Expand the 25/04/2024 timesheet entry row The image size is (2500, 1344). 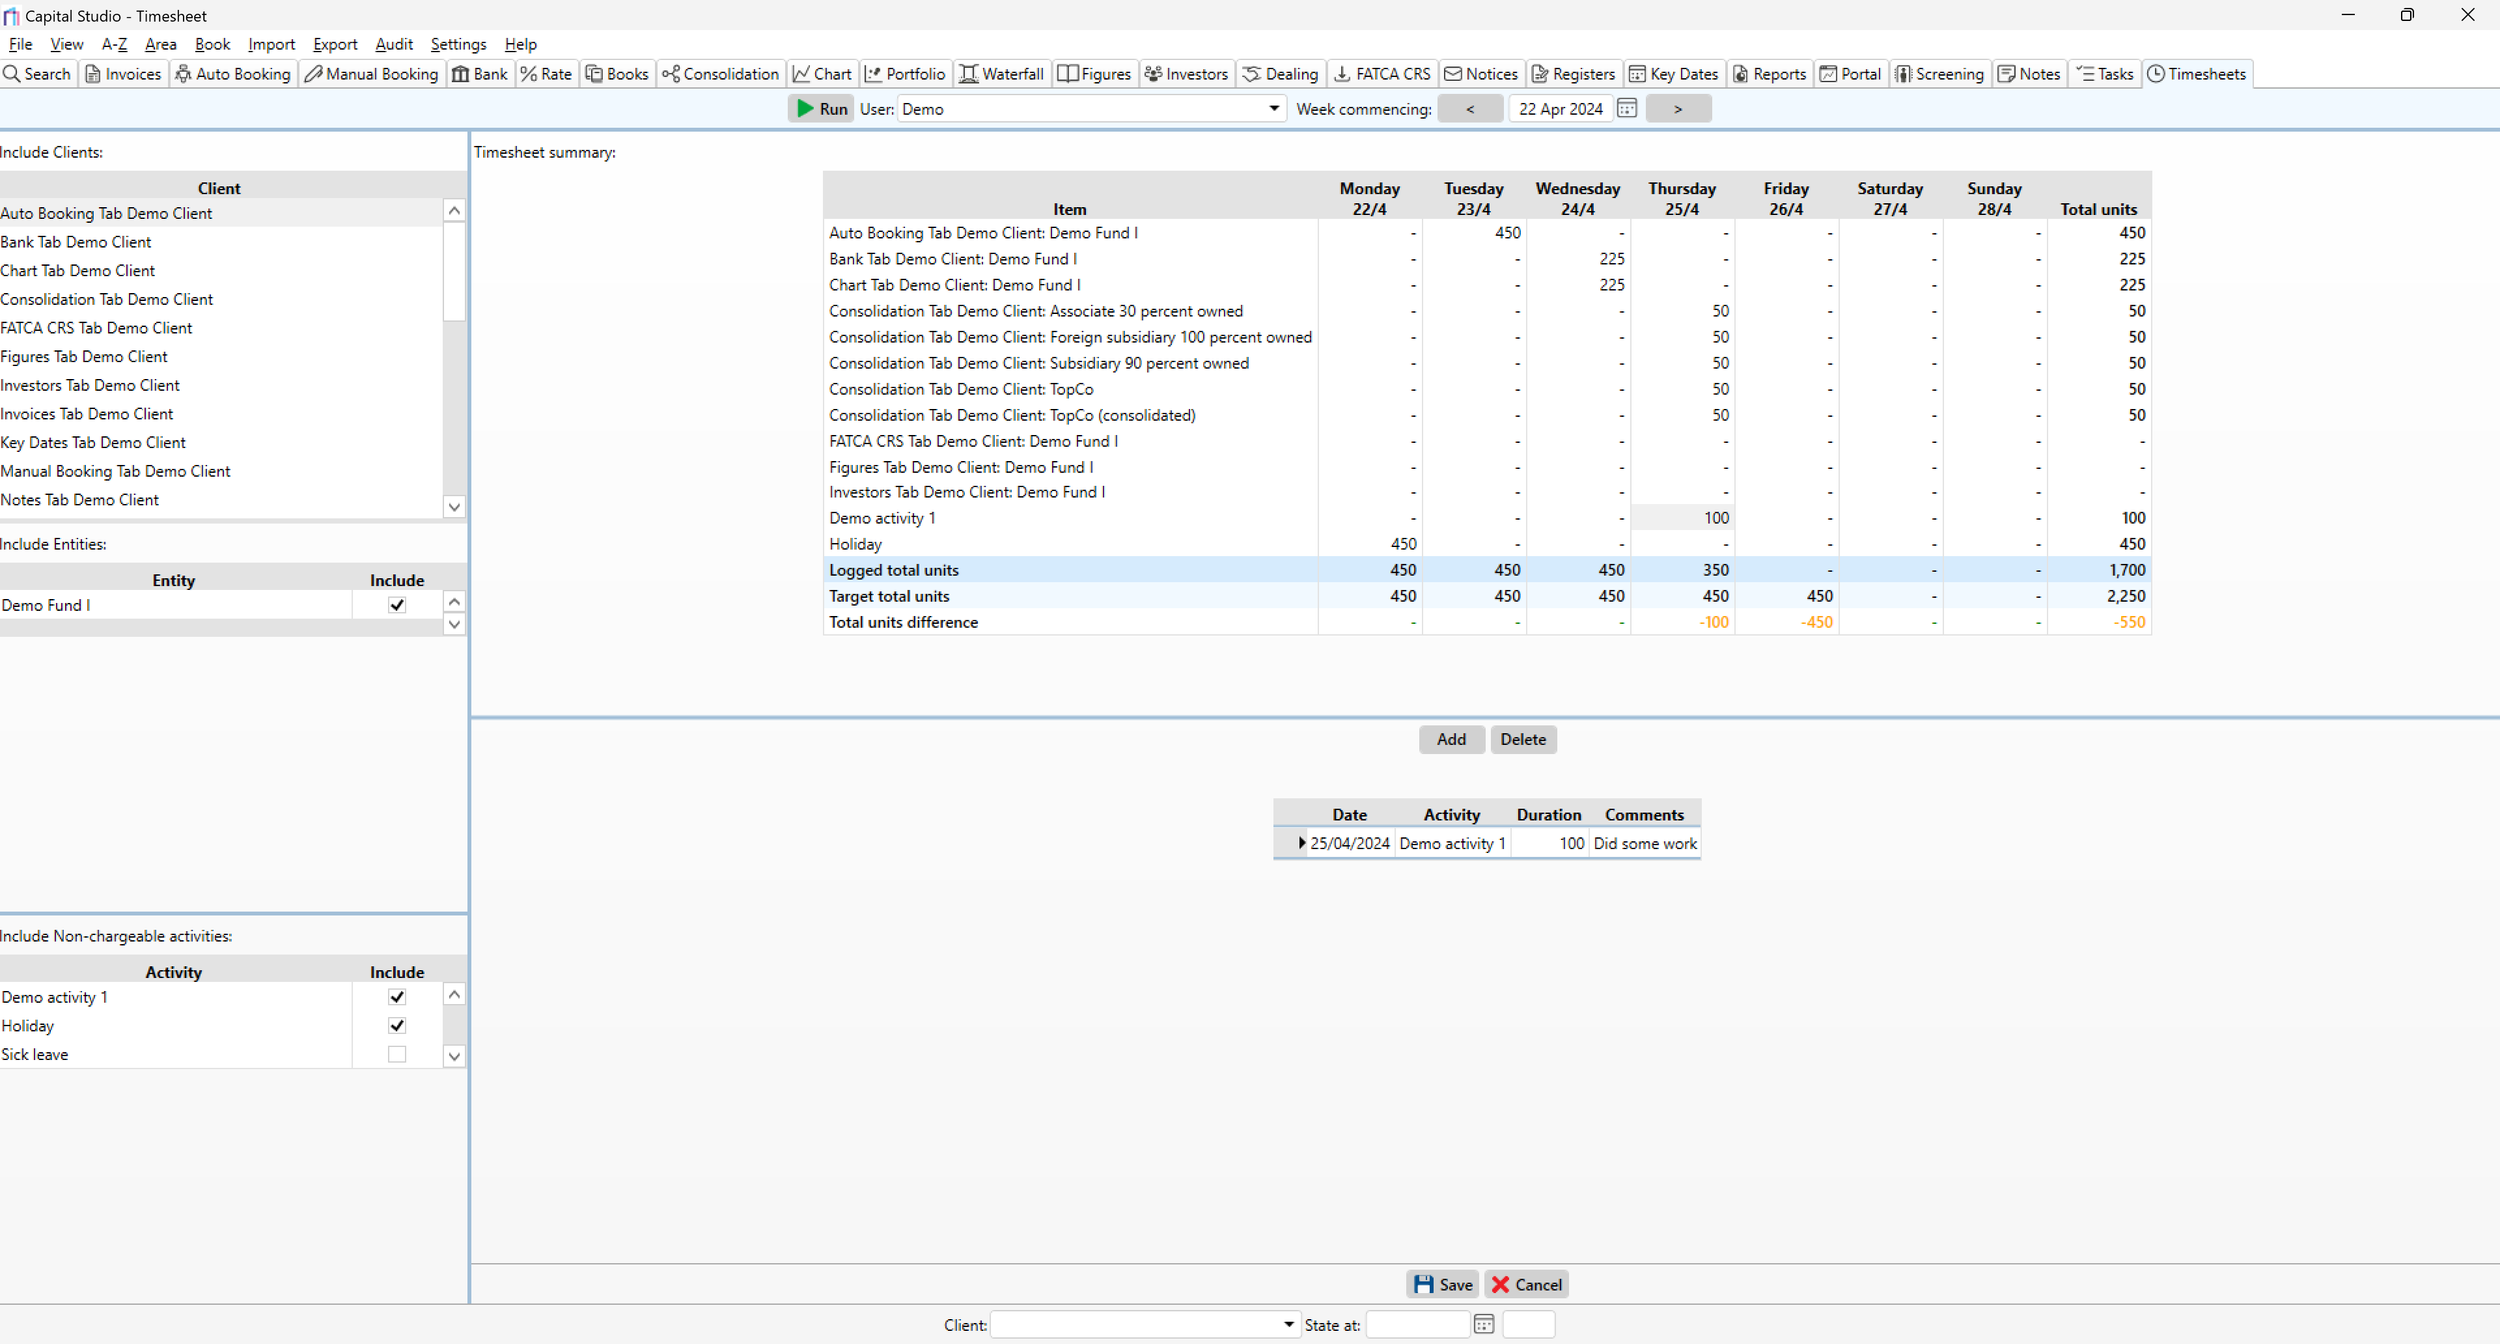[1300, 843]
